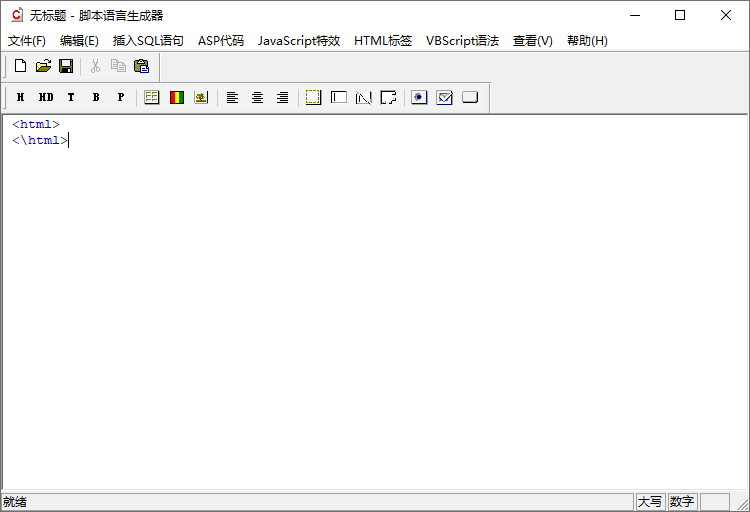Screen dimensions: 750x512
Task: Open a file with the folder icon
Action: 43,66
